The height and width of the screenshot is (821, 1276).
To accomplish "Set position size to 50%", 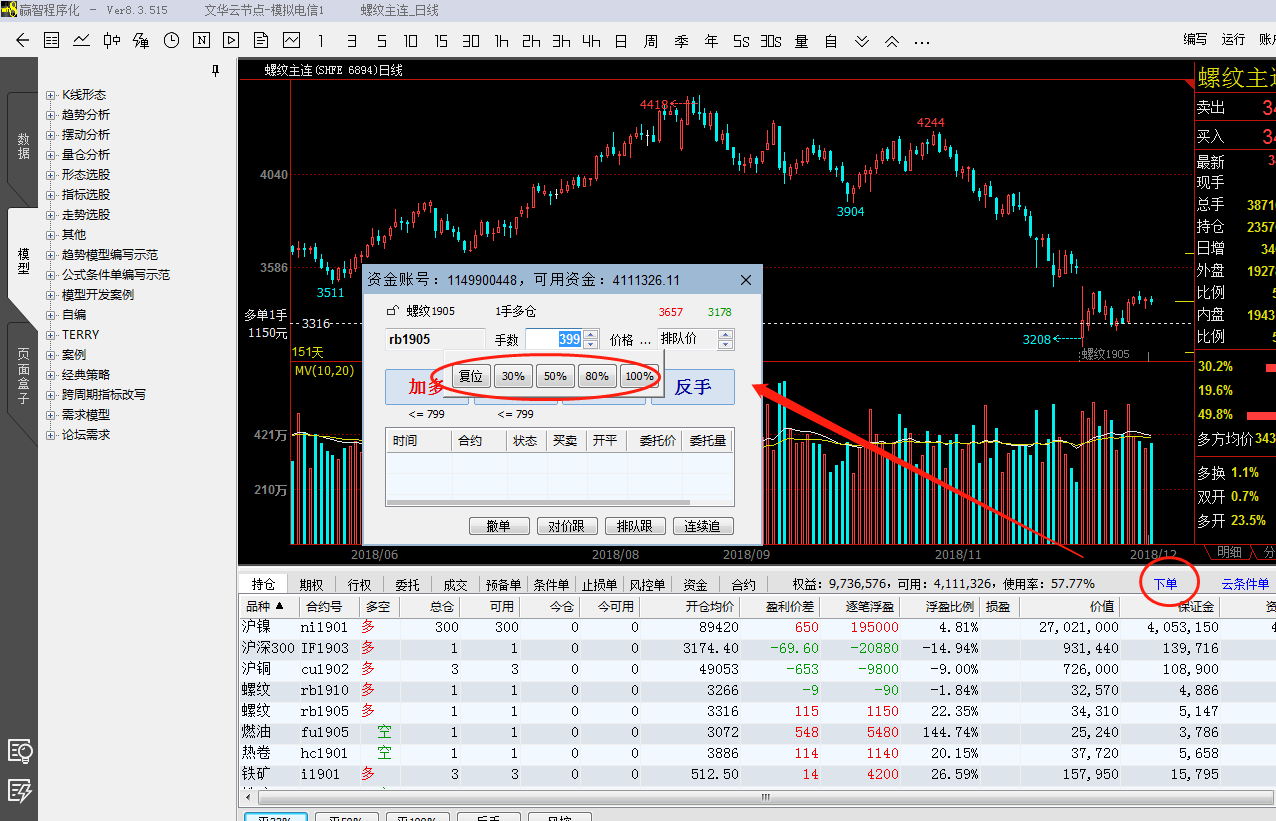I will tap(555, 377).
